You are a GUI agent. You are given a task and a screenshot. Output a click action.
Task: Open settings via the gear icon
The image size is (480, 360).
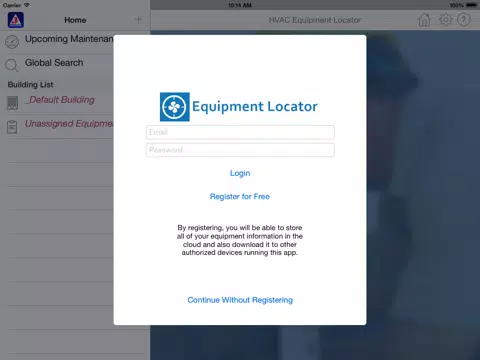(446, 19)
